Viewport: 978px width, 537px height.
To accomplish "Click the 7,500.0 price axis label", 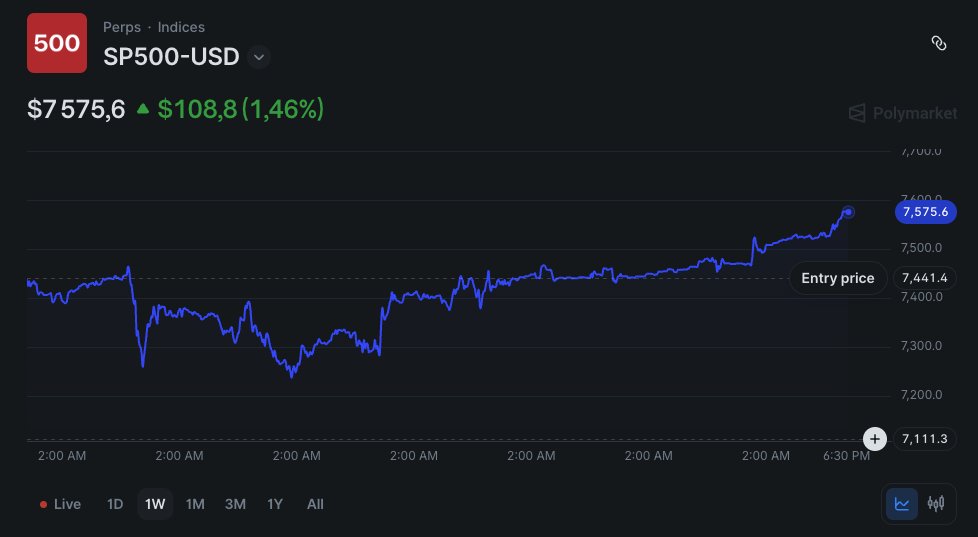I will [x=921, y=248].
